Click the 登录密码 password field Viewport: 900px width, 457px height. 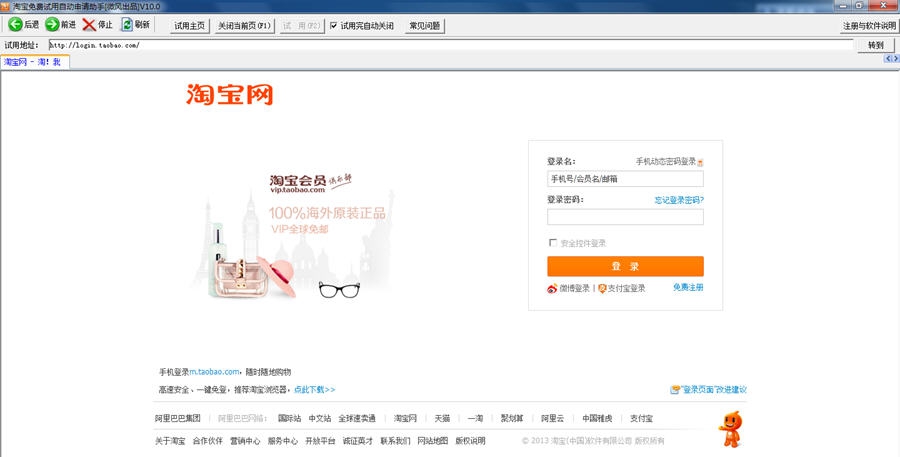(x=625, y=217)
